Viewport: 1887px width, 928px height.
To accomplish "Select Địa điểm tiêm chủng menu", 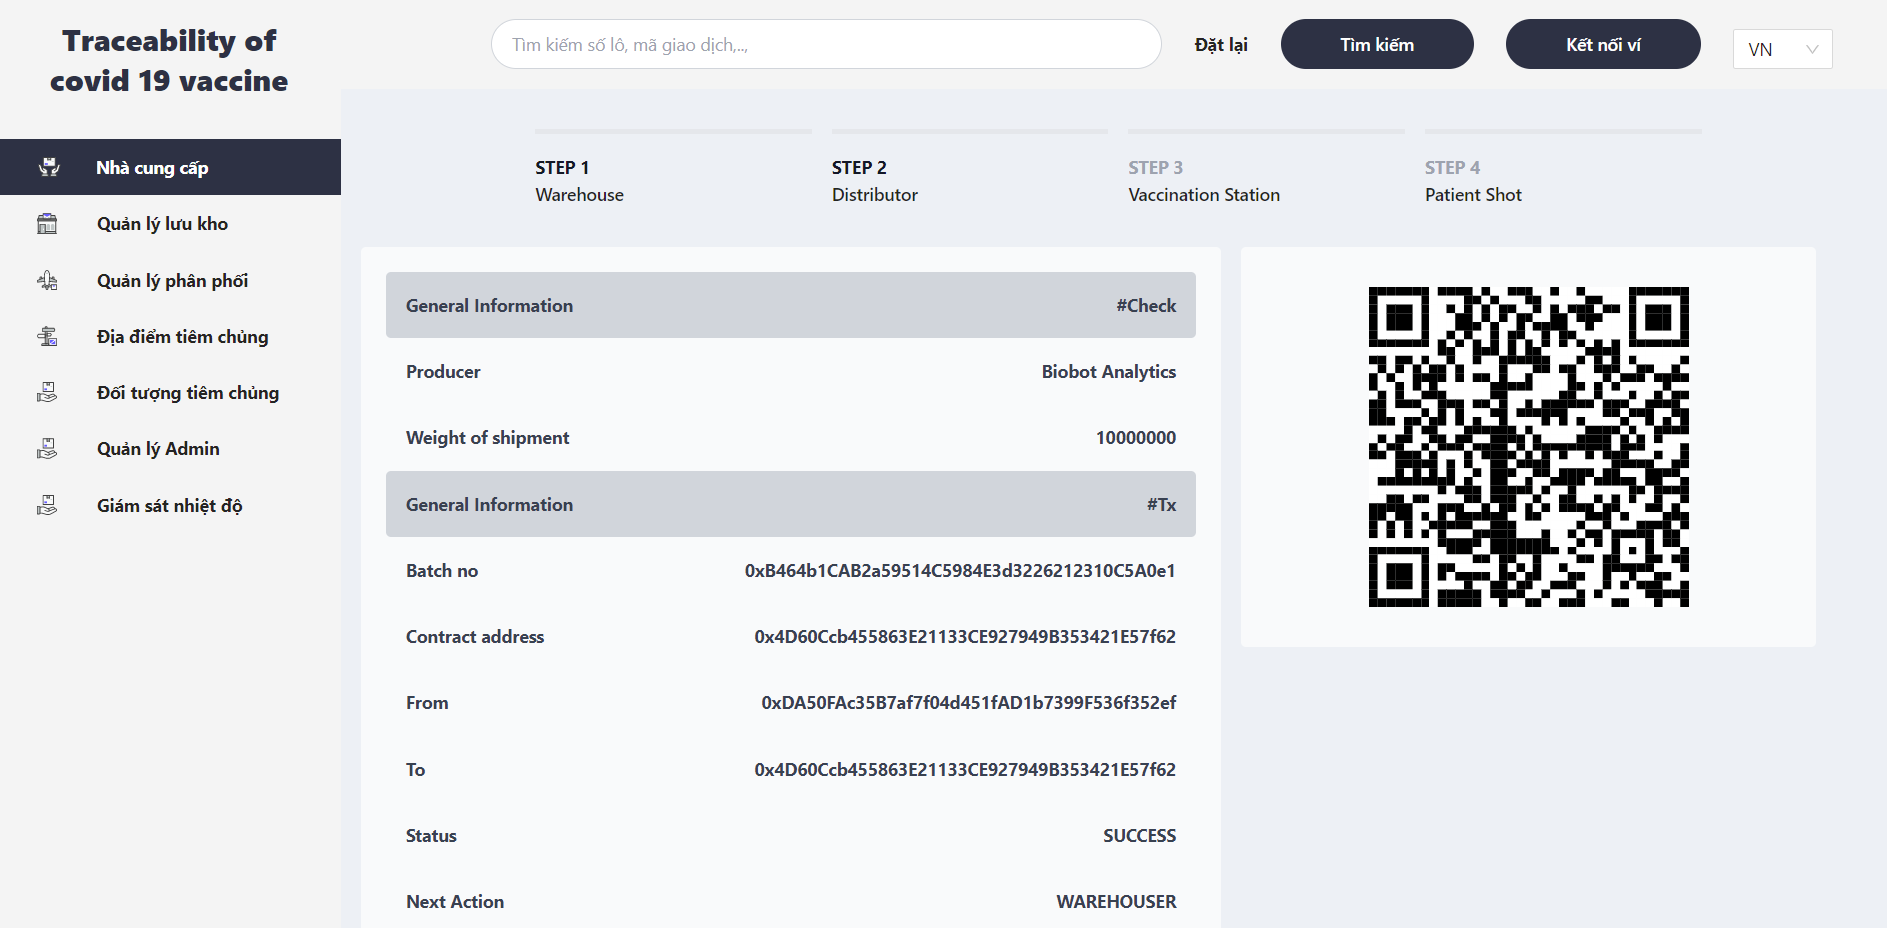I will [170, 336].
